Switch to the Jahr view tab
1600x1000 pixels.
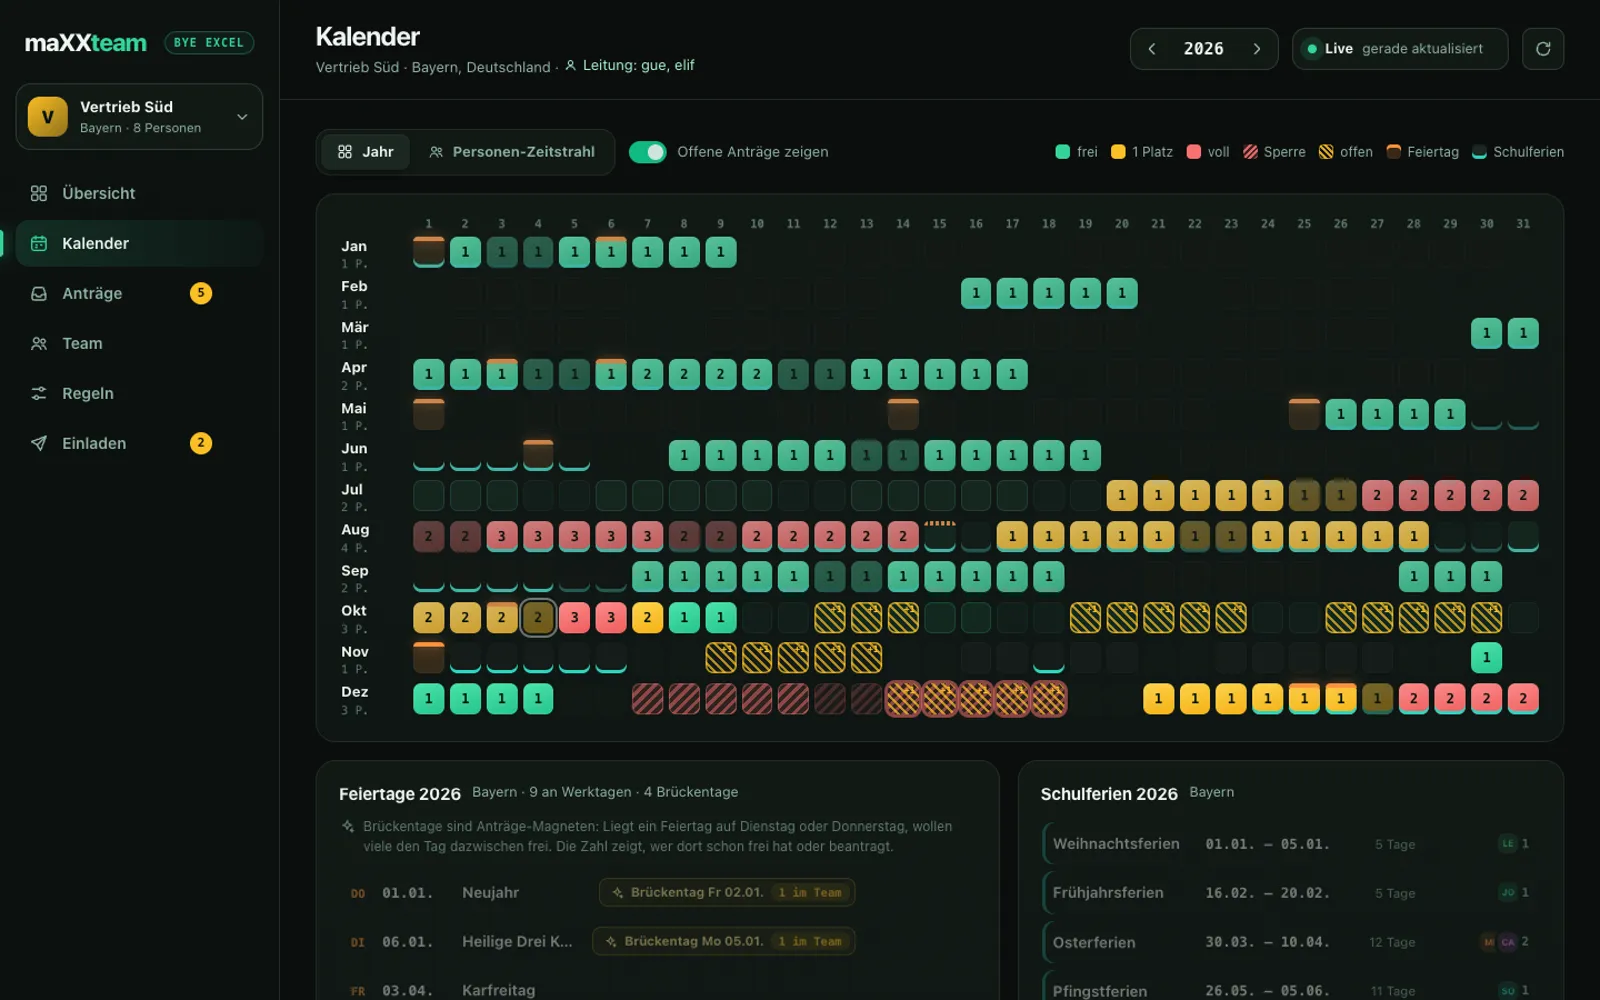point(366,152)
